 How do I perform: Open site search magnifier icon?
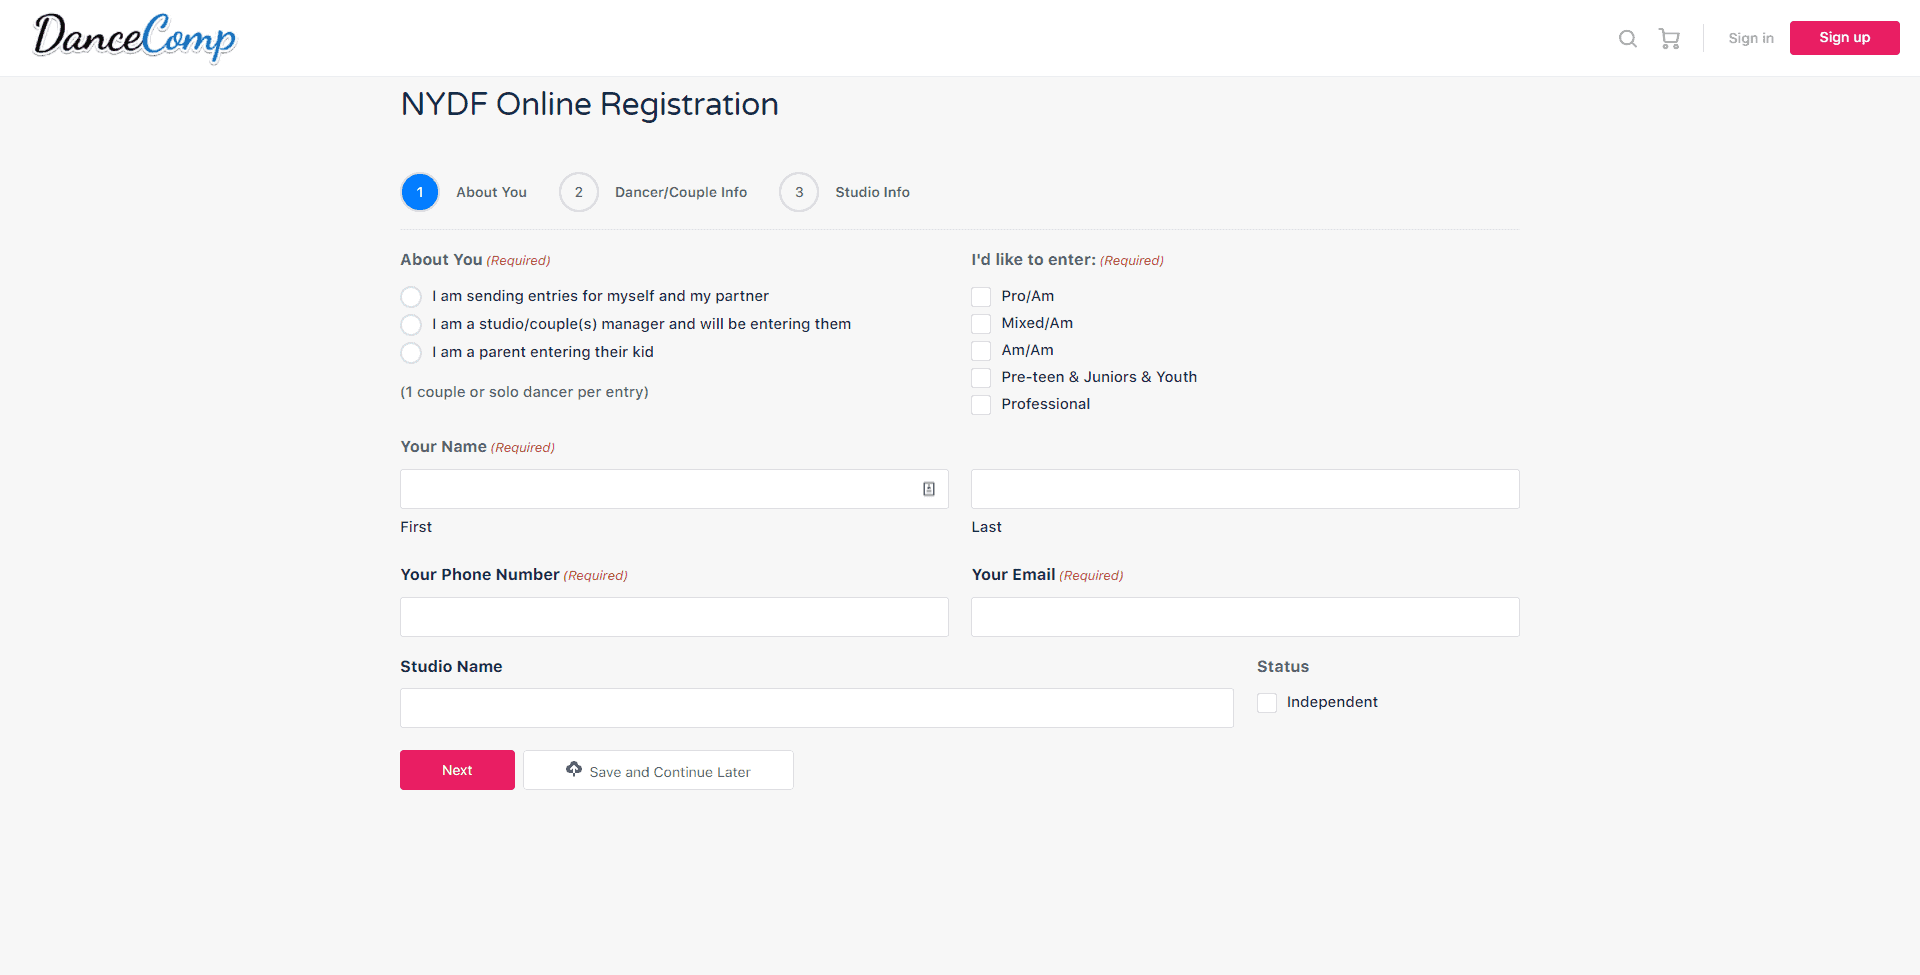coord(1628,38)
